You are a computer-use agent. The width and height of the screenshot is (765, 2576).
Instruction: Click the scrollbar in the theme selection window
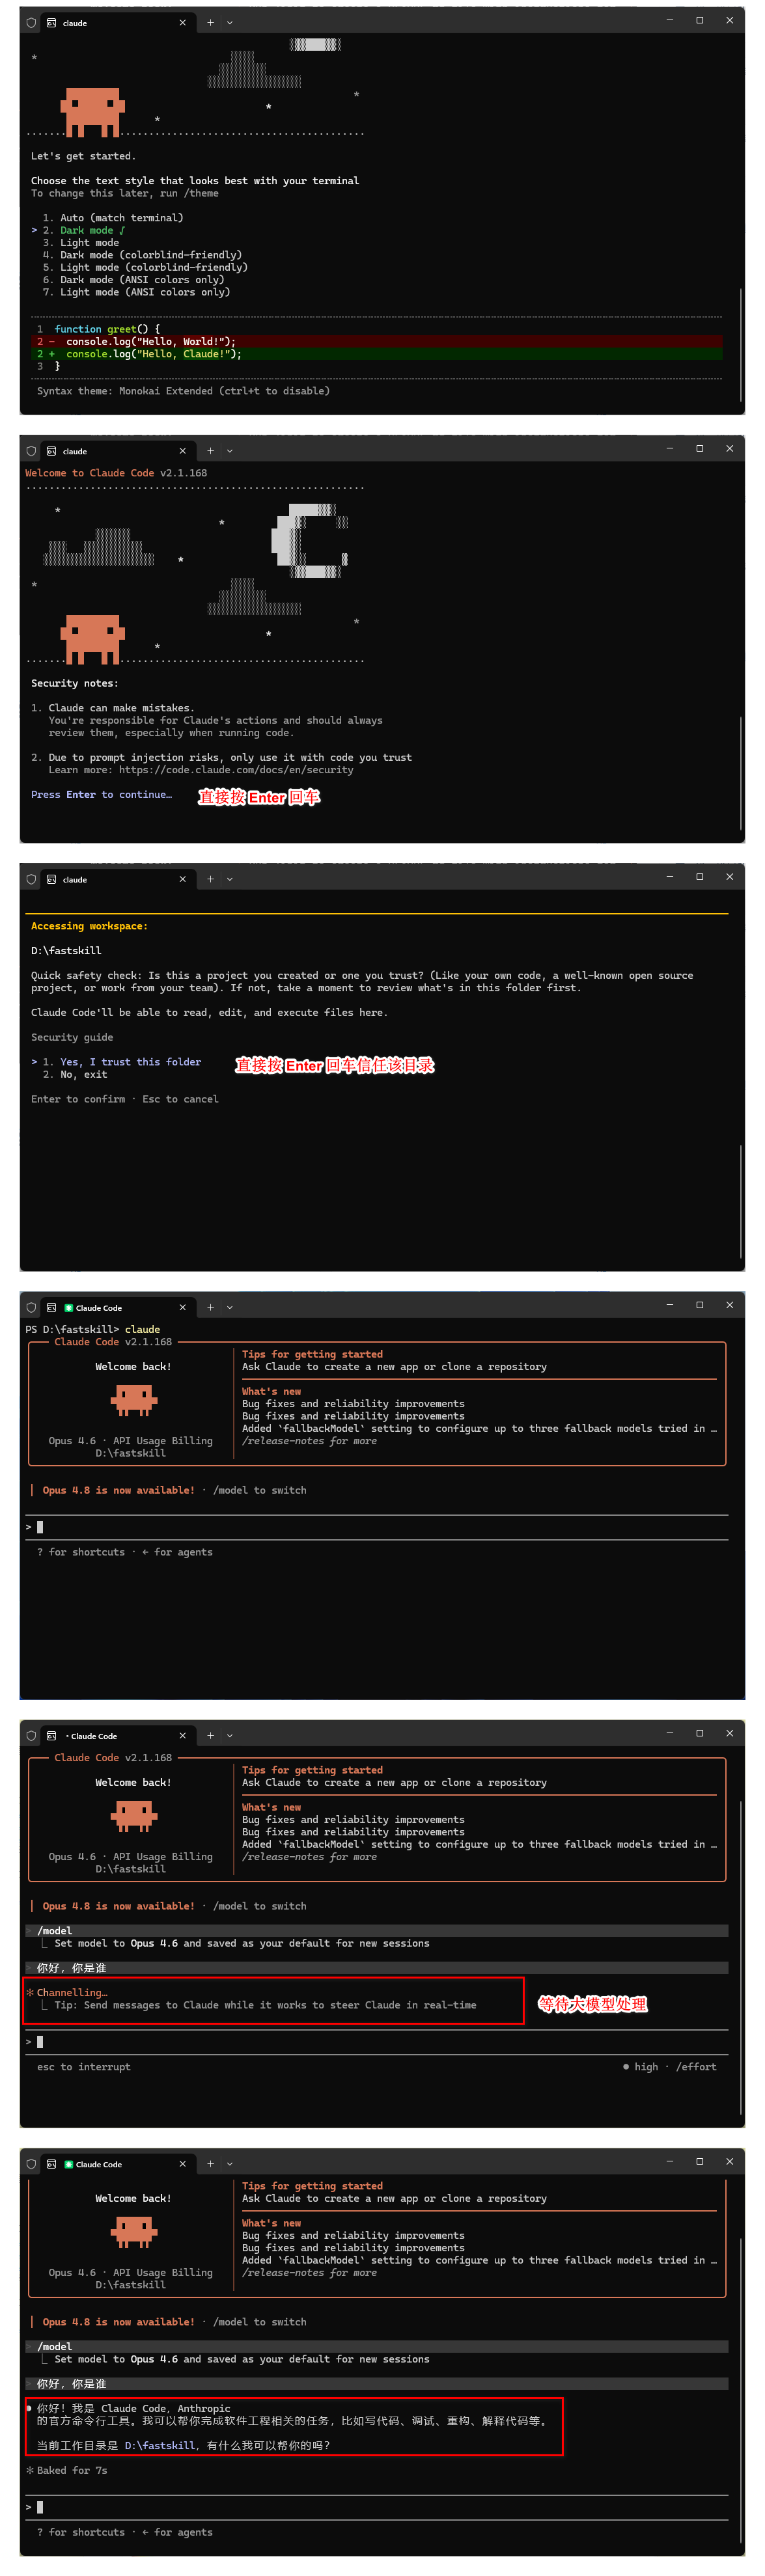tap(741, 345)
